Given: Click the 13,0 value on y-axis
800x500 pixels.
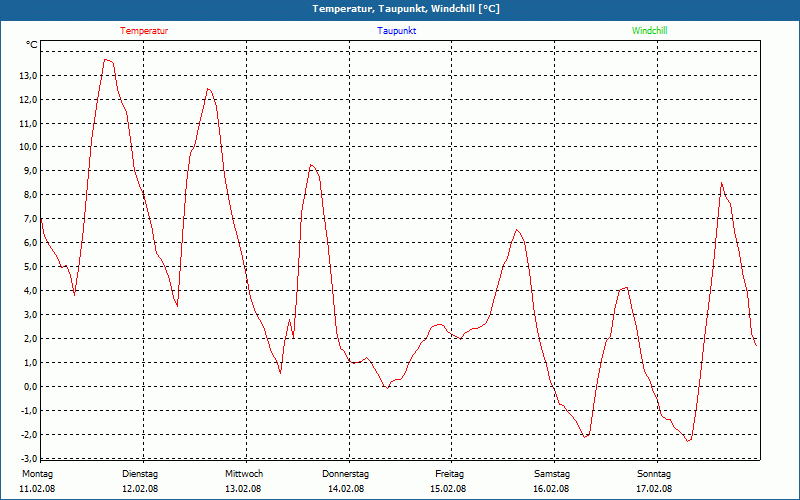Looking at the screenshot, I should tap(28, 76).
